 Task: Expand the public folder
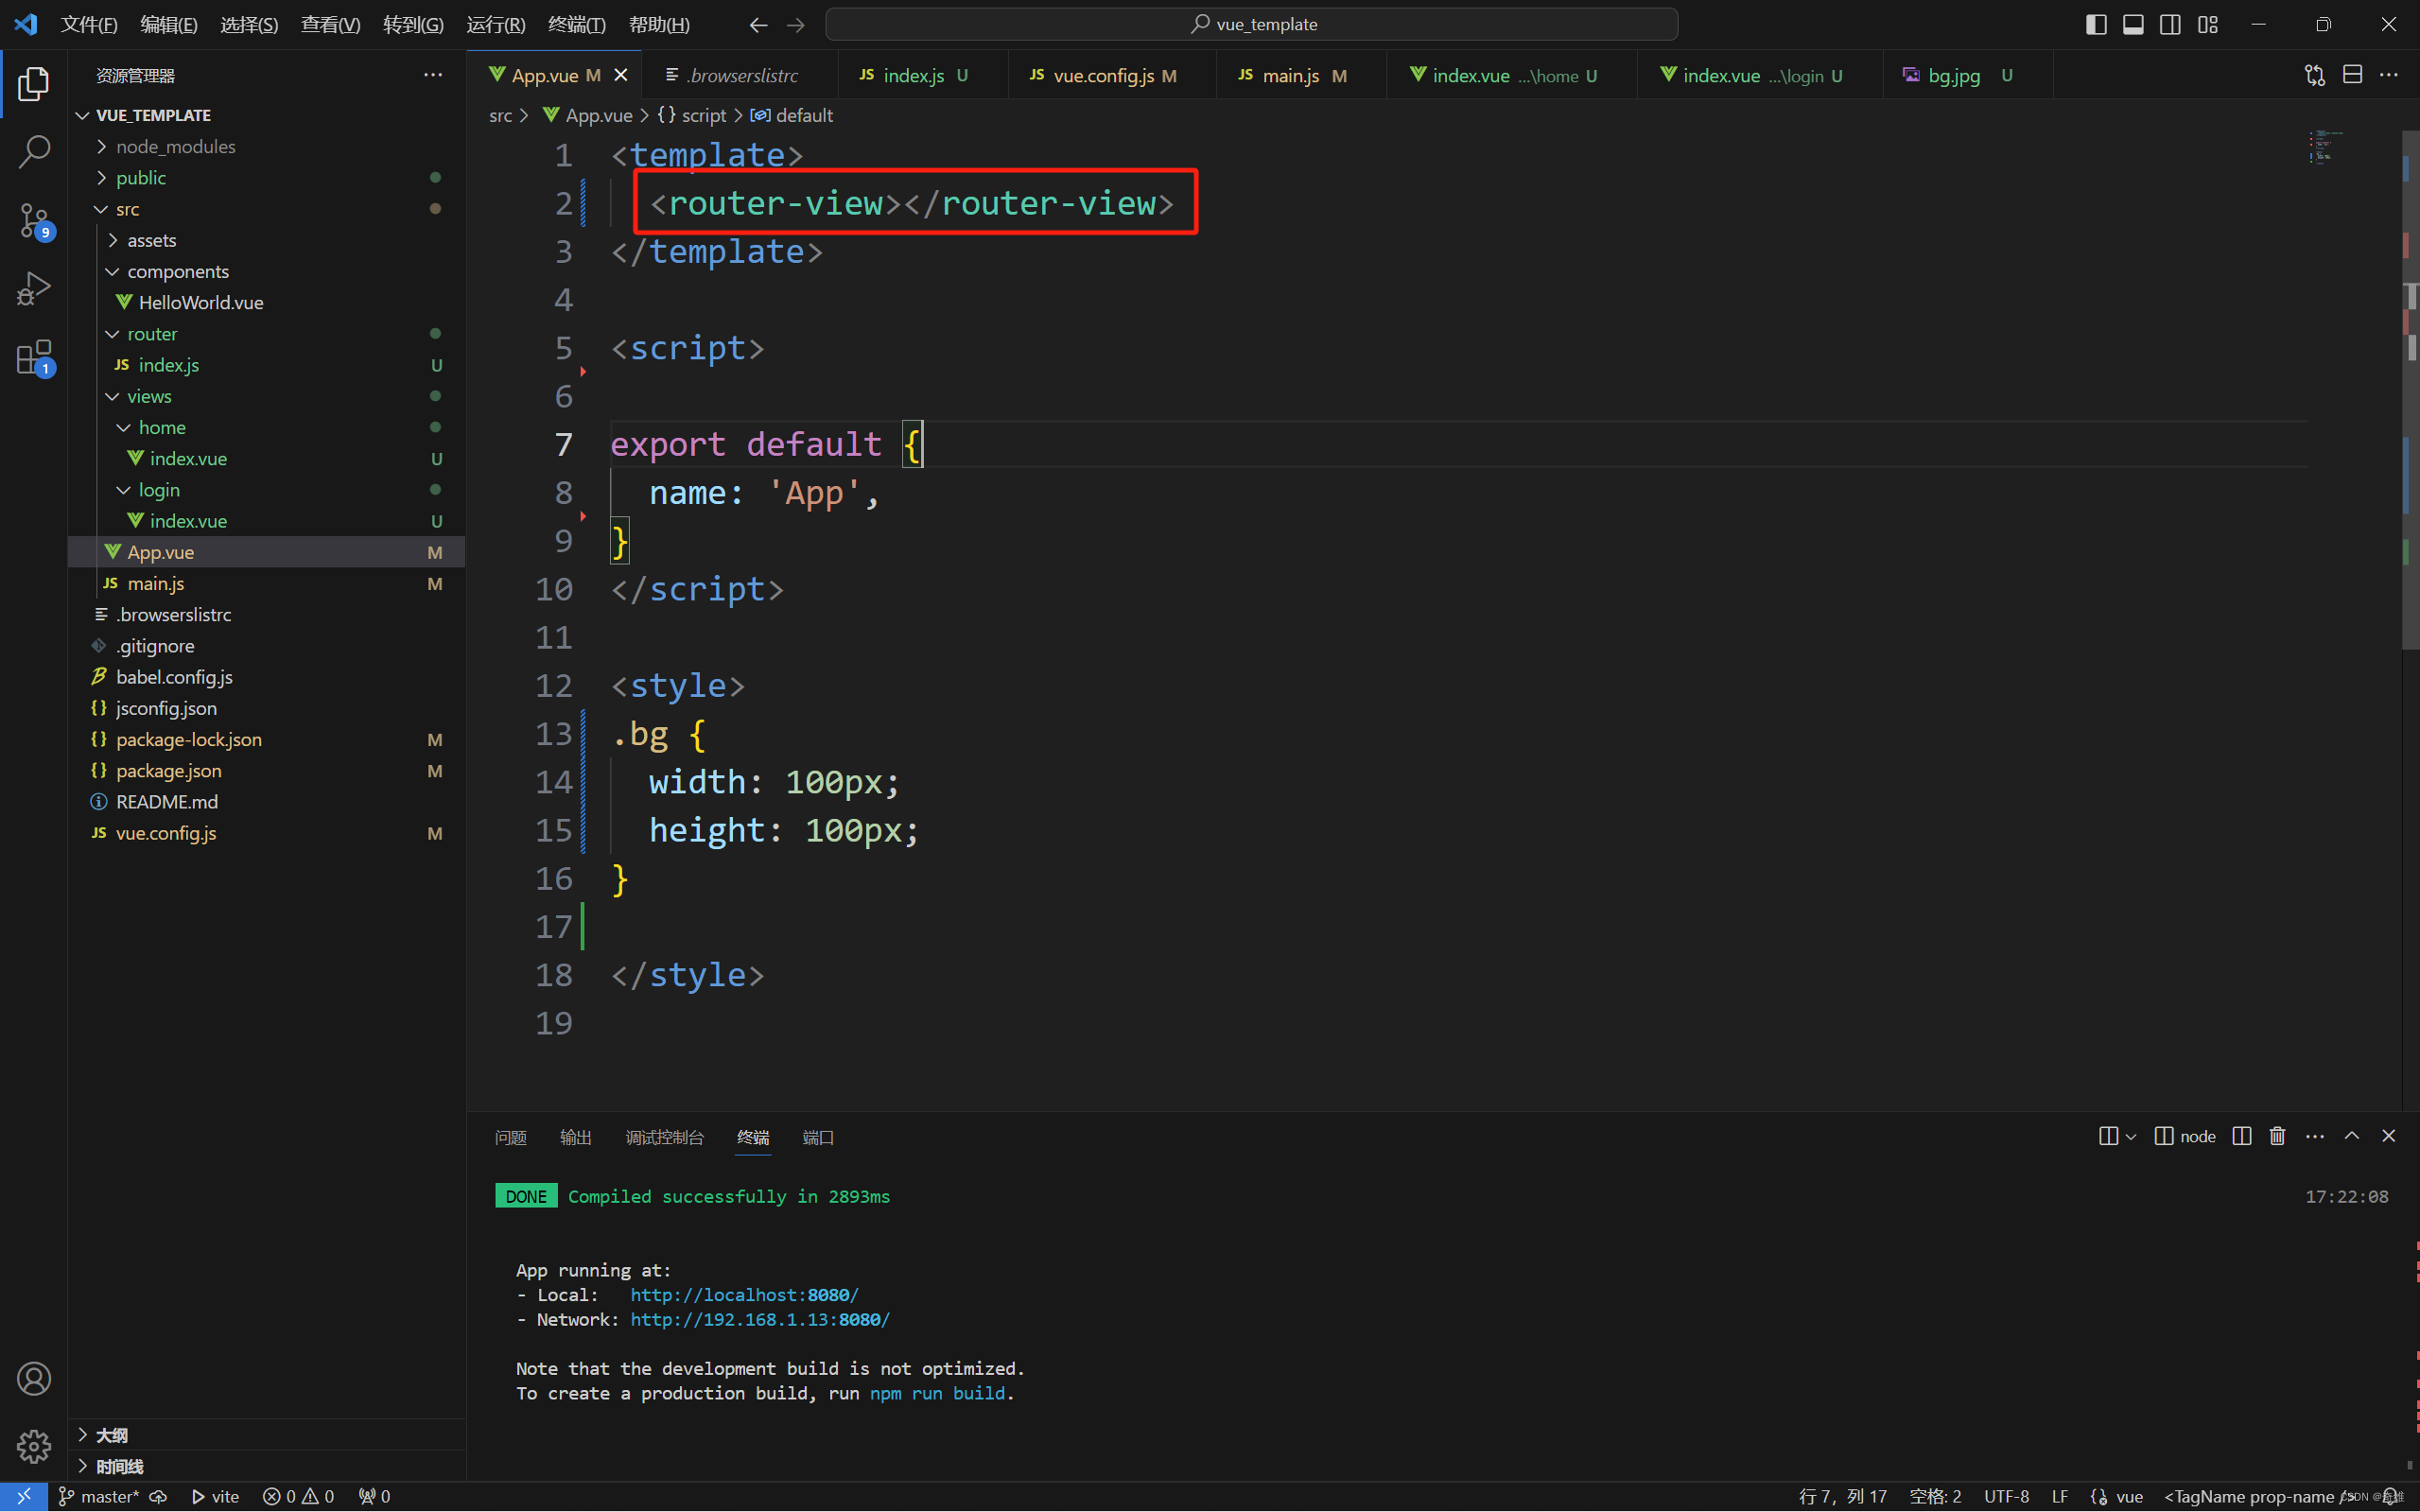(x=266, y=177)
